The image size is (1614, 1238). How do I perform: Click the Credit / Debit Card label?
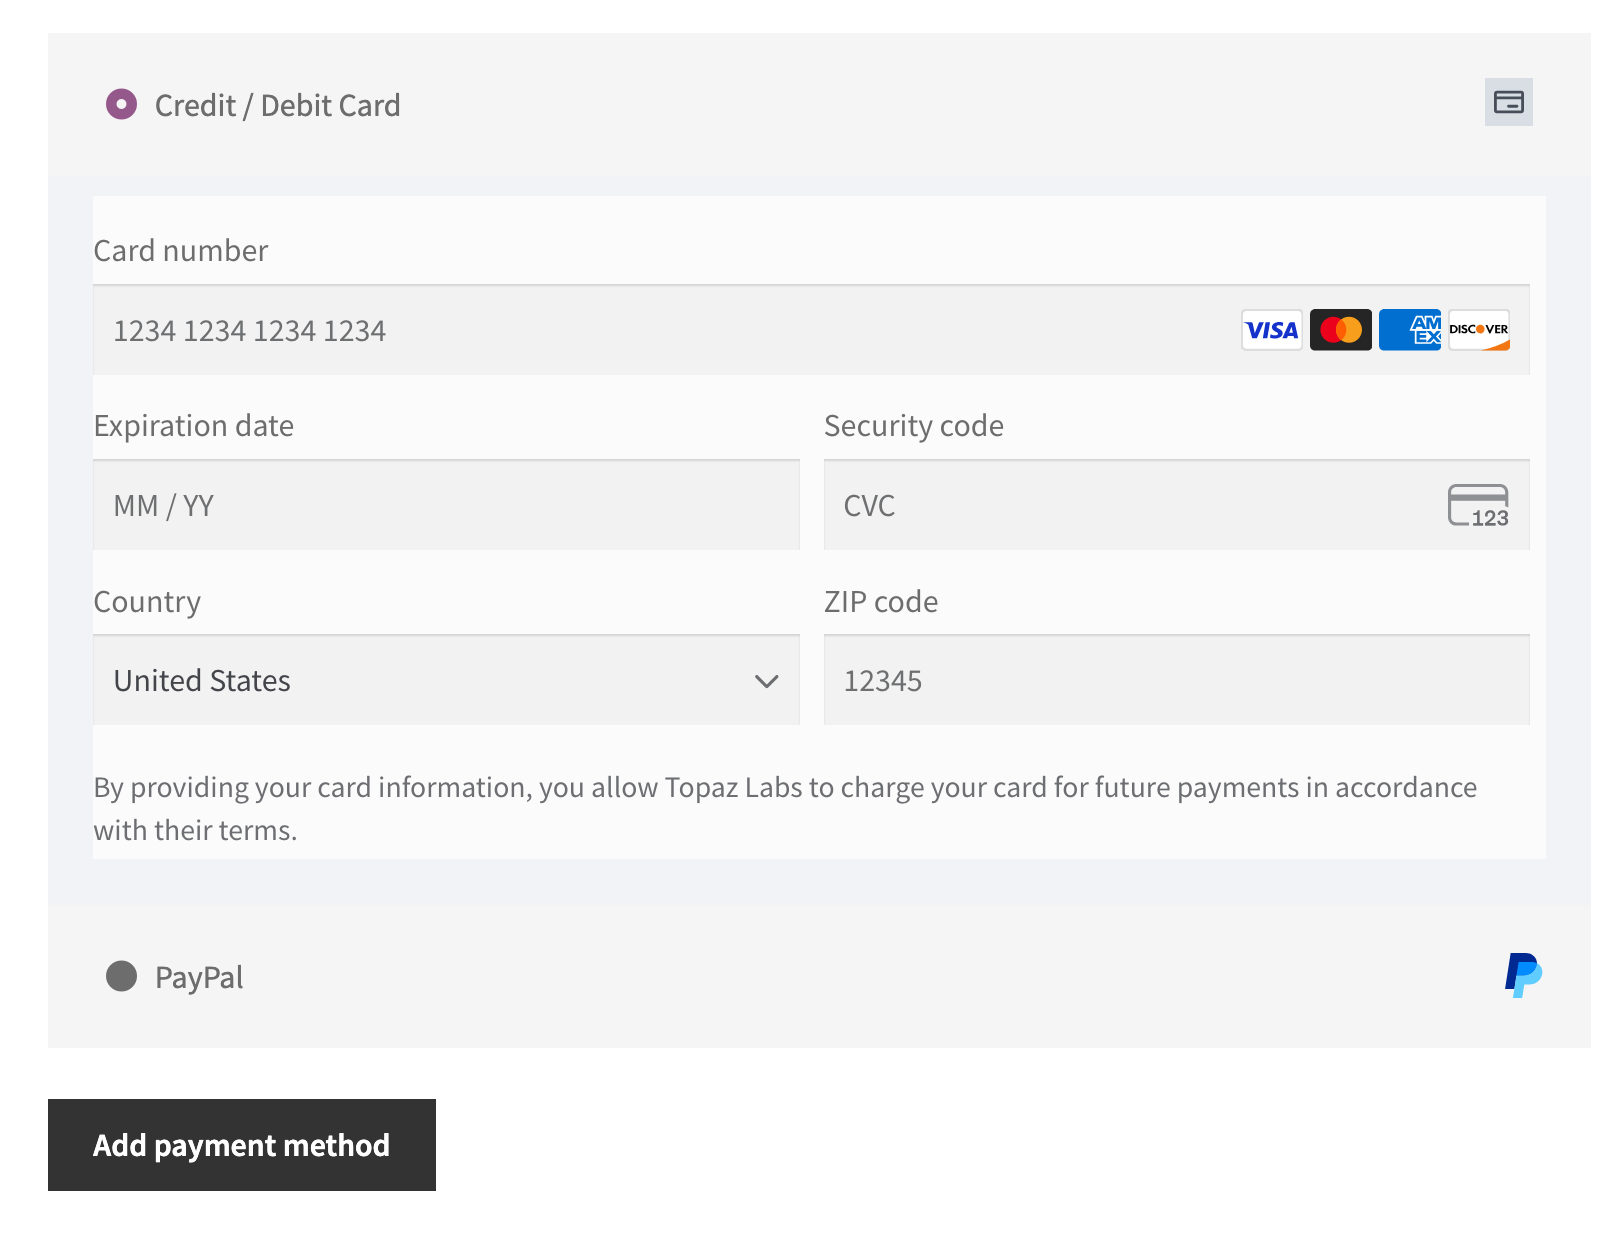click(277, 105)
